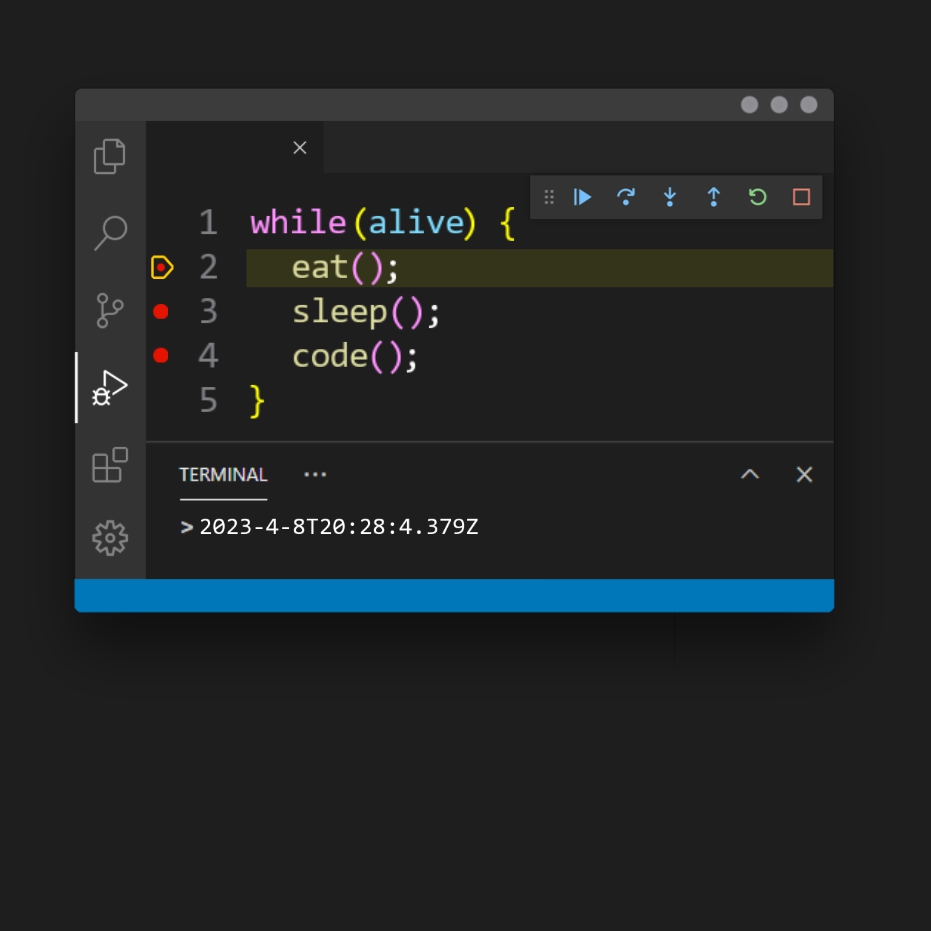This screenshot has height=931, width=931.
Task: Maximize the terminal panel with chevron
Action: pos(750,474)
